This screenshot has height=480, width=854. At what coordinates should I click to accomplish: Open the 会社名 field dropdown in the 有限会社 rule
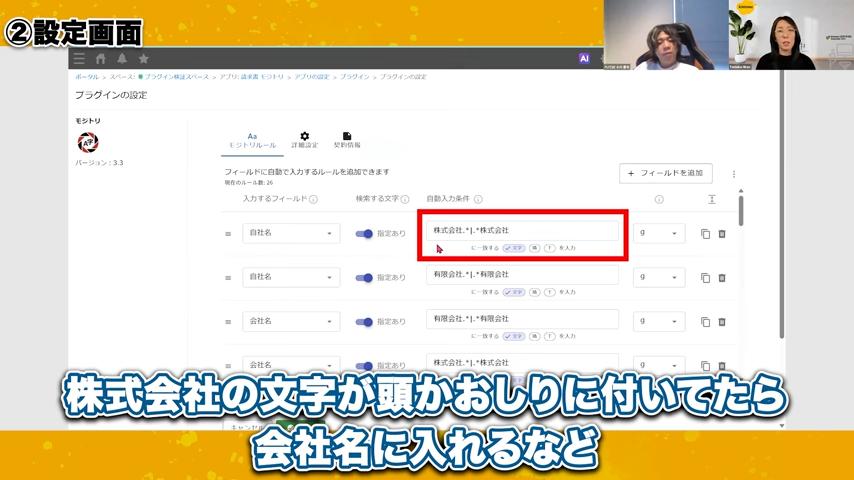click(291, 321)
